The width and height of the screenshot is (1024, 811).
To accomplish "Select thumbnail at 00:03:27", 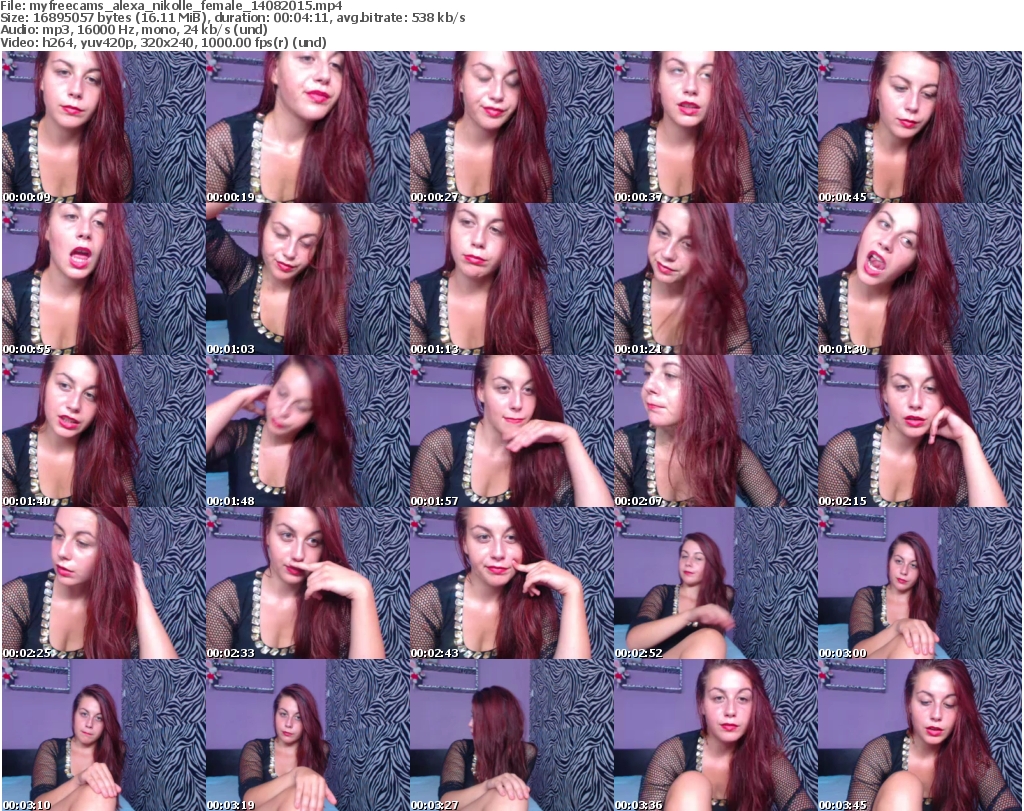I will [x=511, y=735].
